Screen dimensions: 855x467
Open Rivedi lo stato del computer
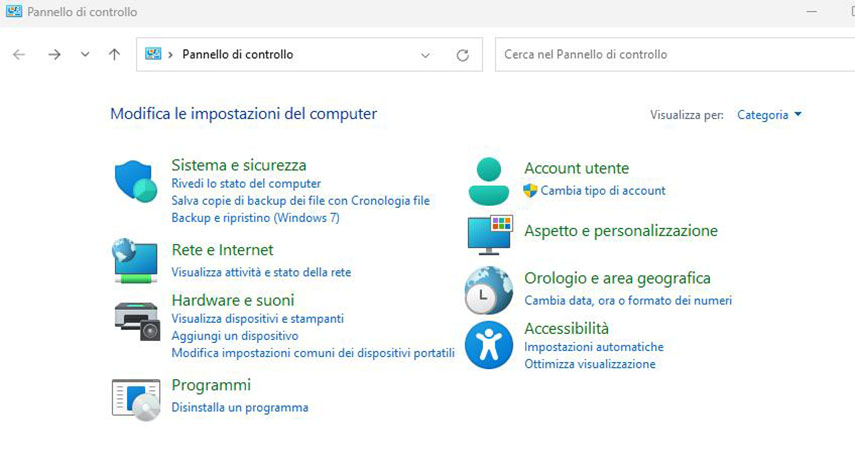246,183
